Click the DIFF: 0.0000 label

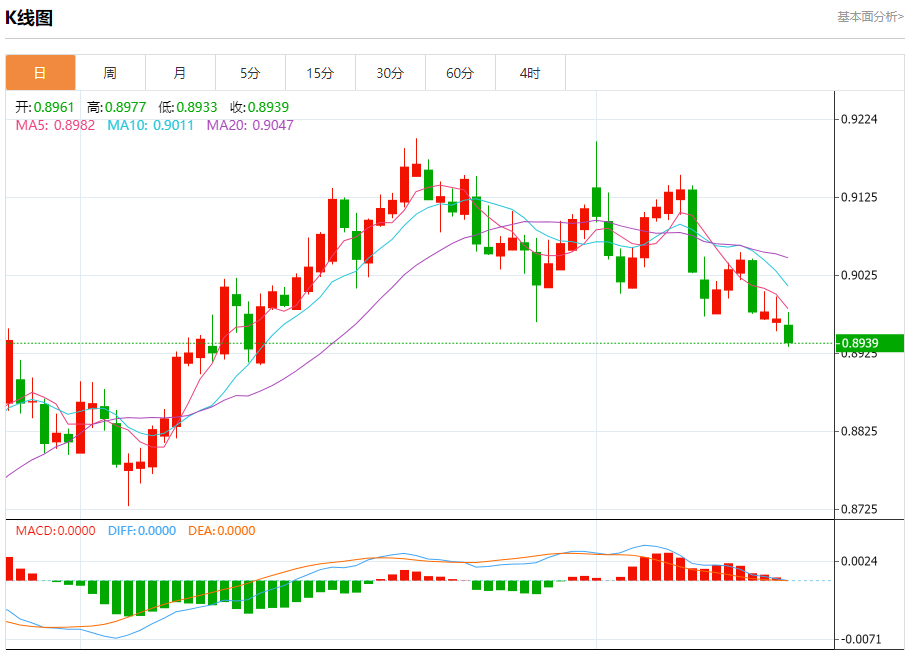142,530
